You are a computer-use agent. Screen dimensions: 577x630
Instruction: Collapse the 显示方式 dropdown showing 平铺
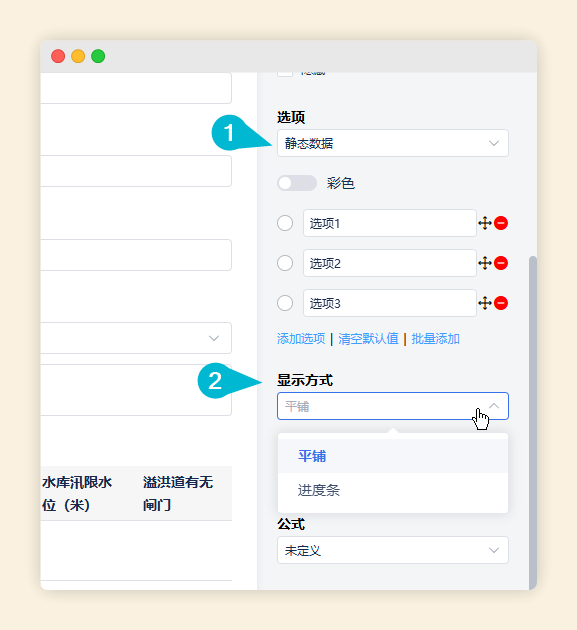tap(393, 406)
